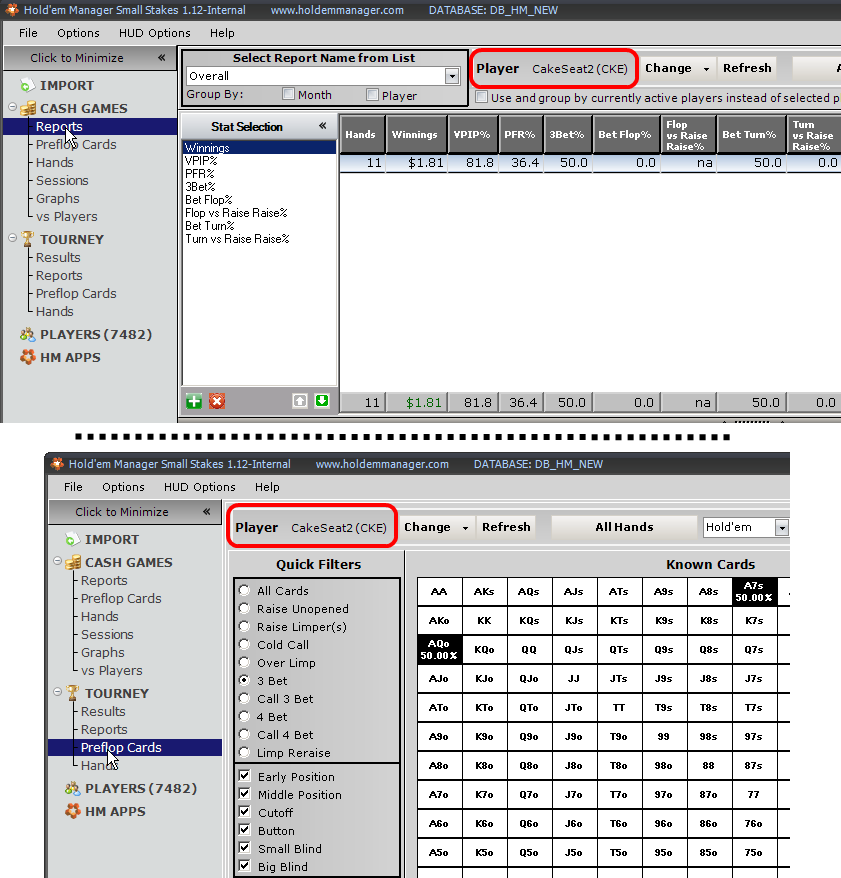
Task: Enable Group By Player checkbox
Action: 372,95
